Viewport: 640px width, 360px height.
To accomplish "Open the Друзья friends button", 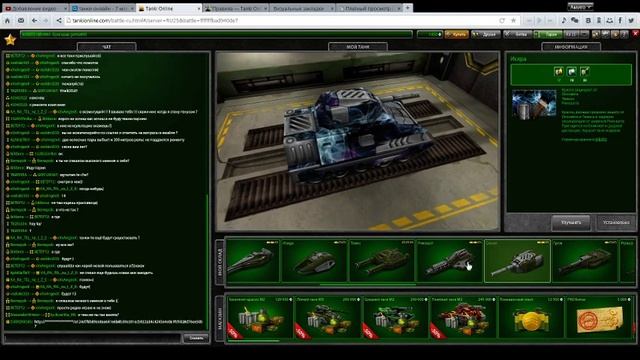I will tap(486, 35).
